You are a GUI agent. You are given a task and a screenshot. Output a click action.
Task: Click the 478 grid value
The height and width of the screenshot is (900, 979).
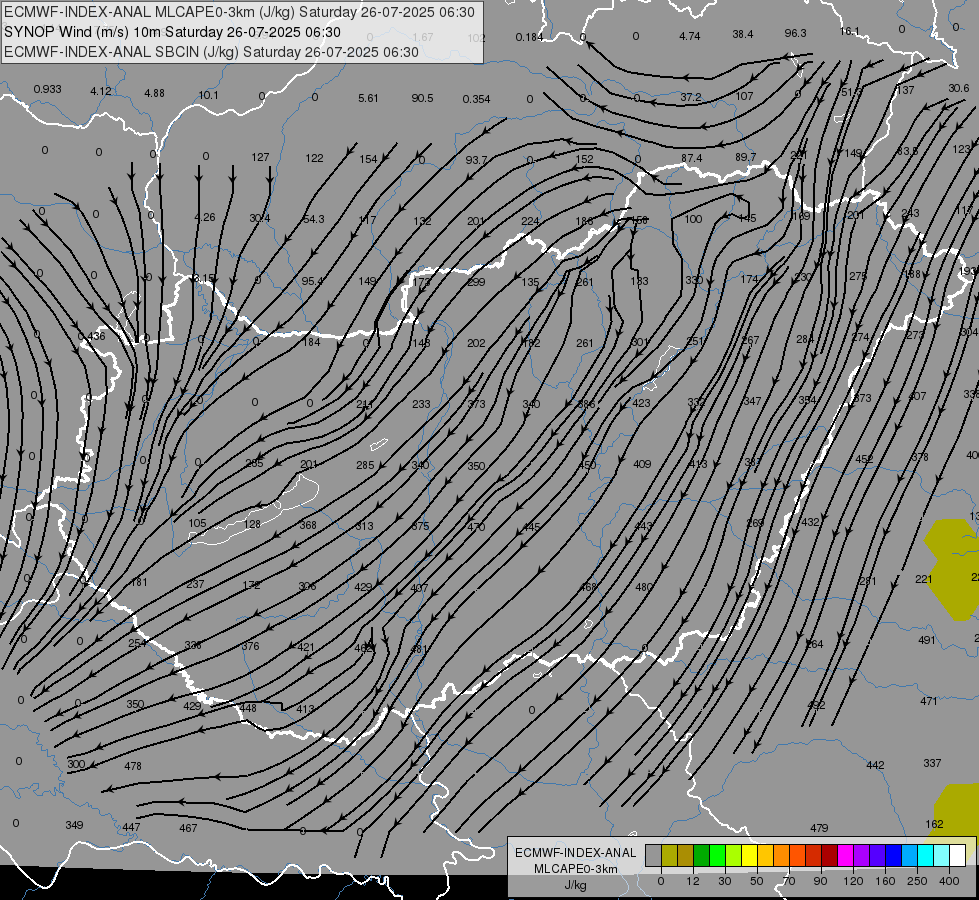(132, 766)
